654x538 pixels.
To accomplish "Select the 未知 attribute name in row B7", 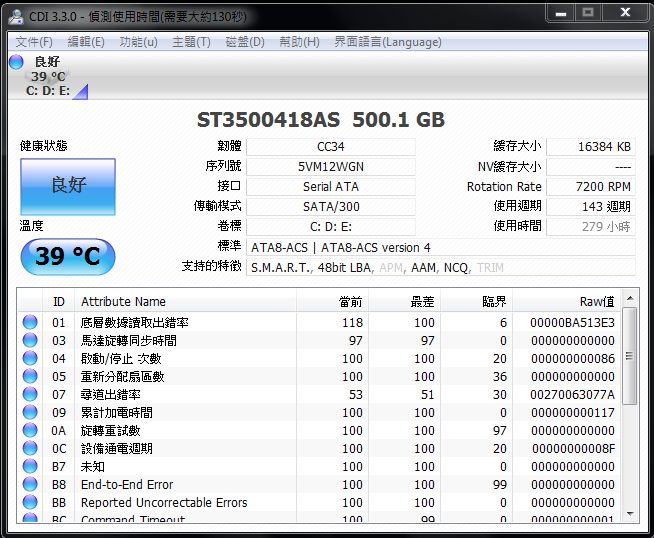I will (93, 466).
